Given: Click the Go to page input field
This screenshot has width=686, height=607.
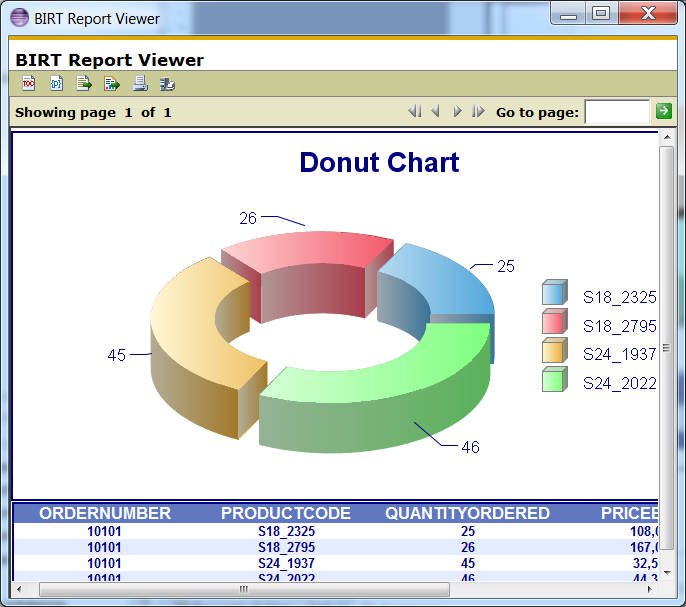Looking at the screenshot, I should 616,112.
